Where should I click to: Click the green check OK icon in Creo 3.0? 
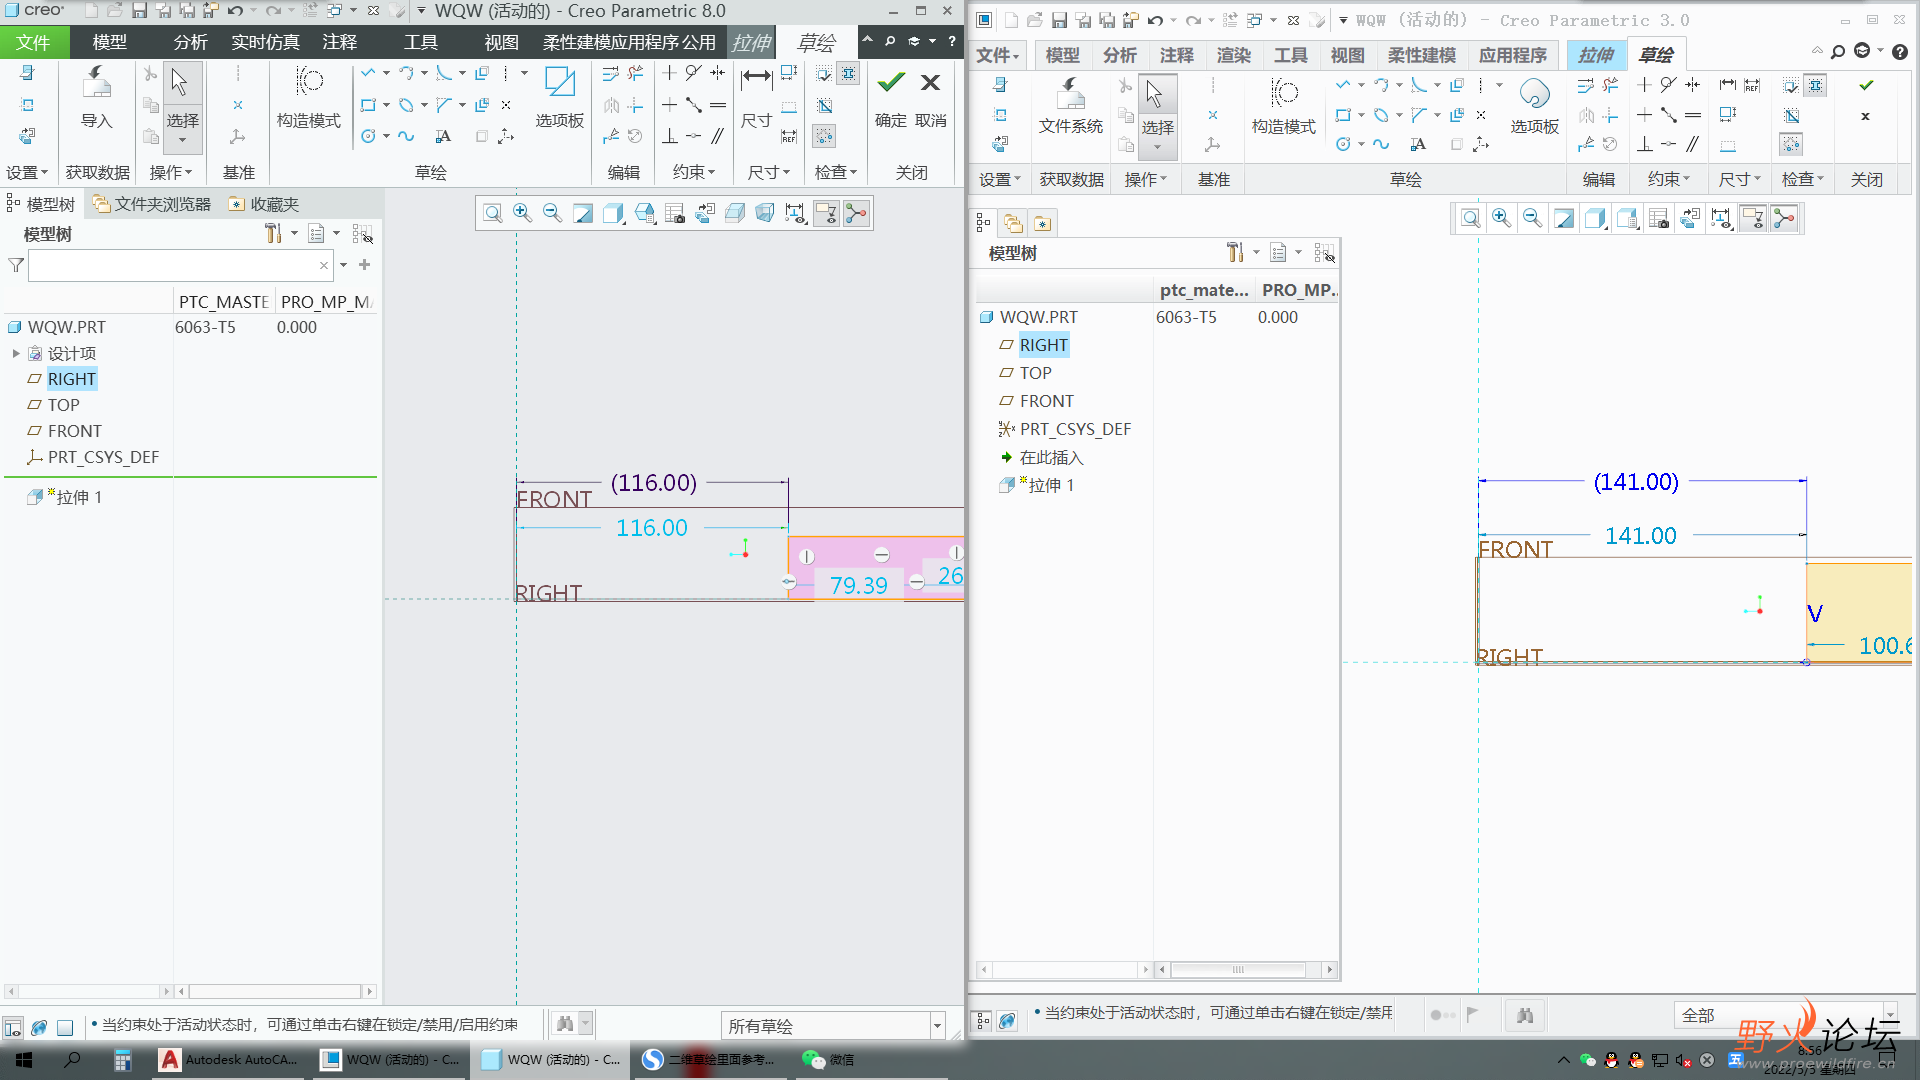[1866, 85]
